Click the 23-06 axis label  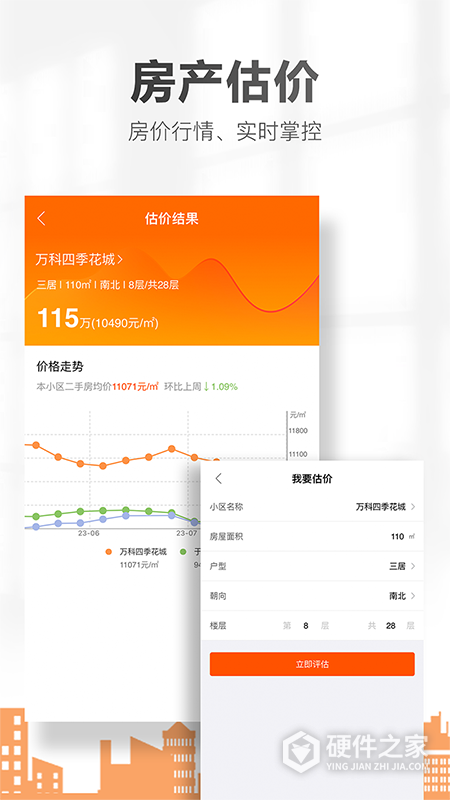[88, 533]
